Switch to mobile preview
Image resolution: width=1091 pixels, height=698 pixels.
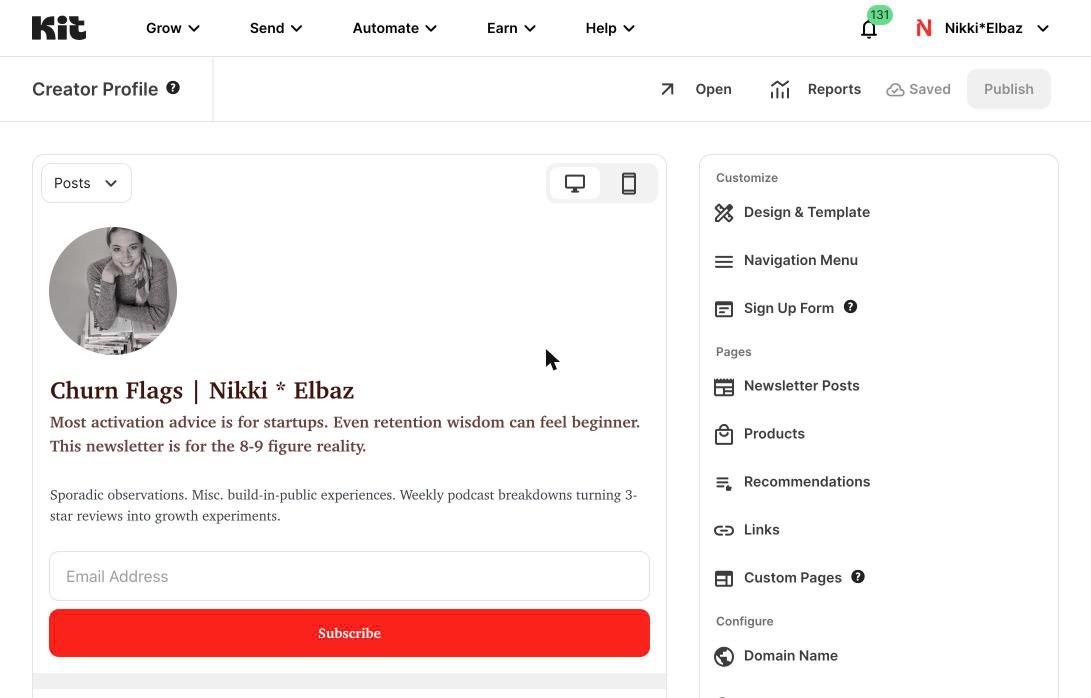coord(628,184)
